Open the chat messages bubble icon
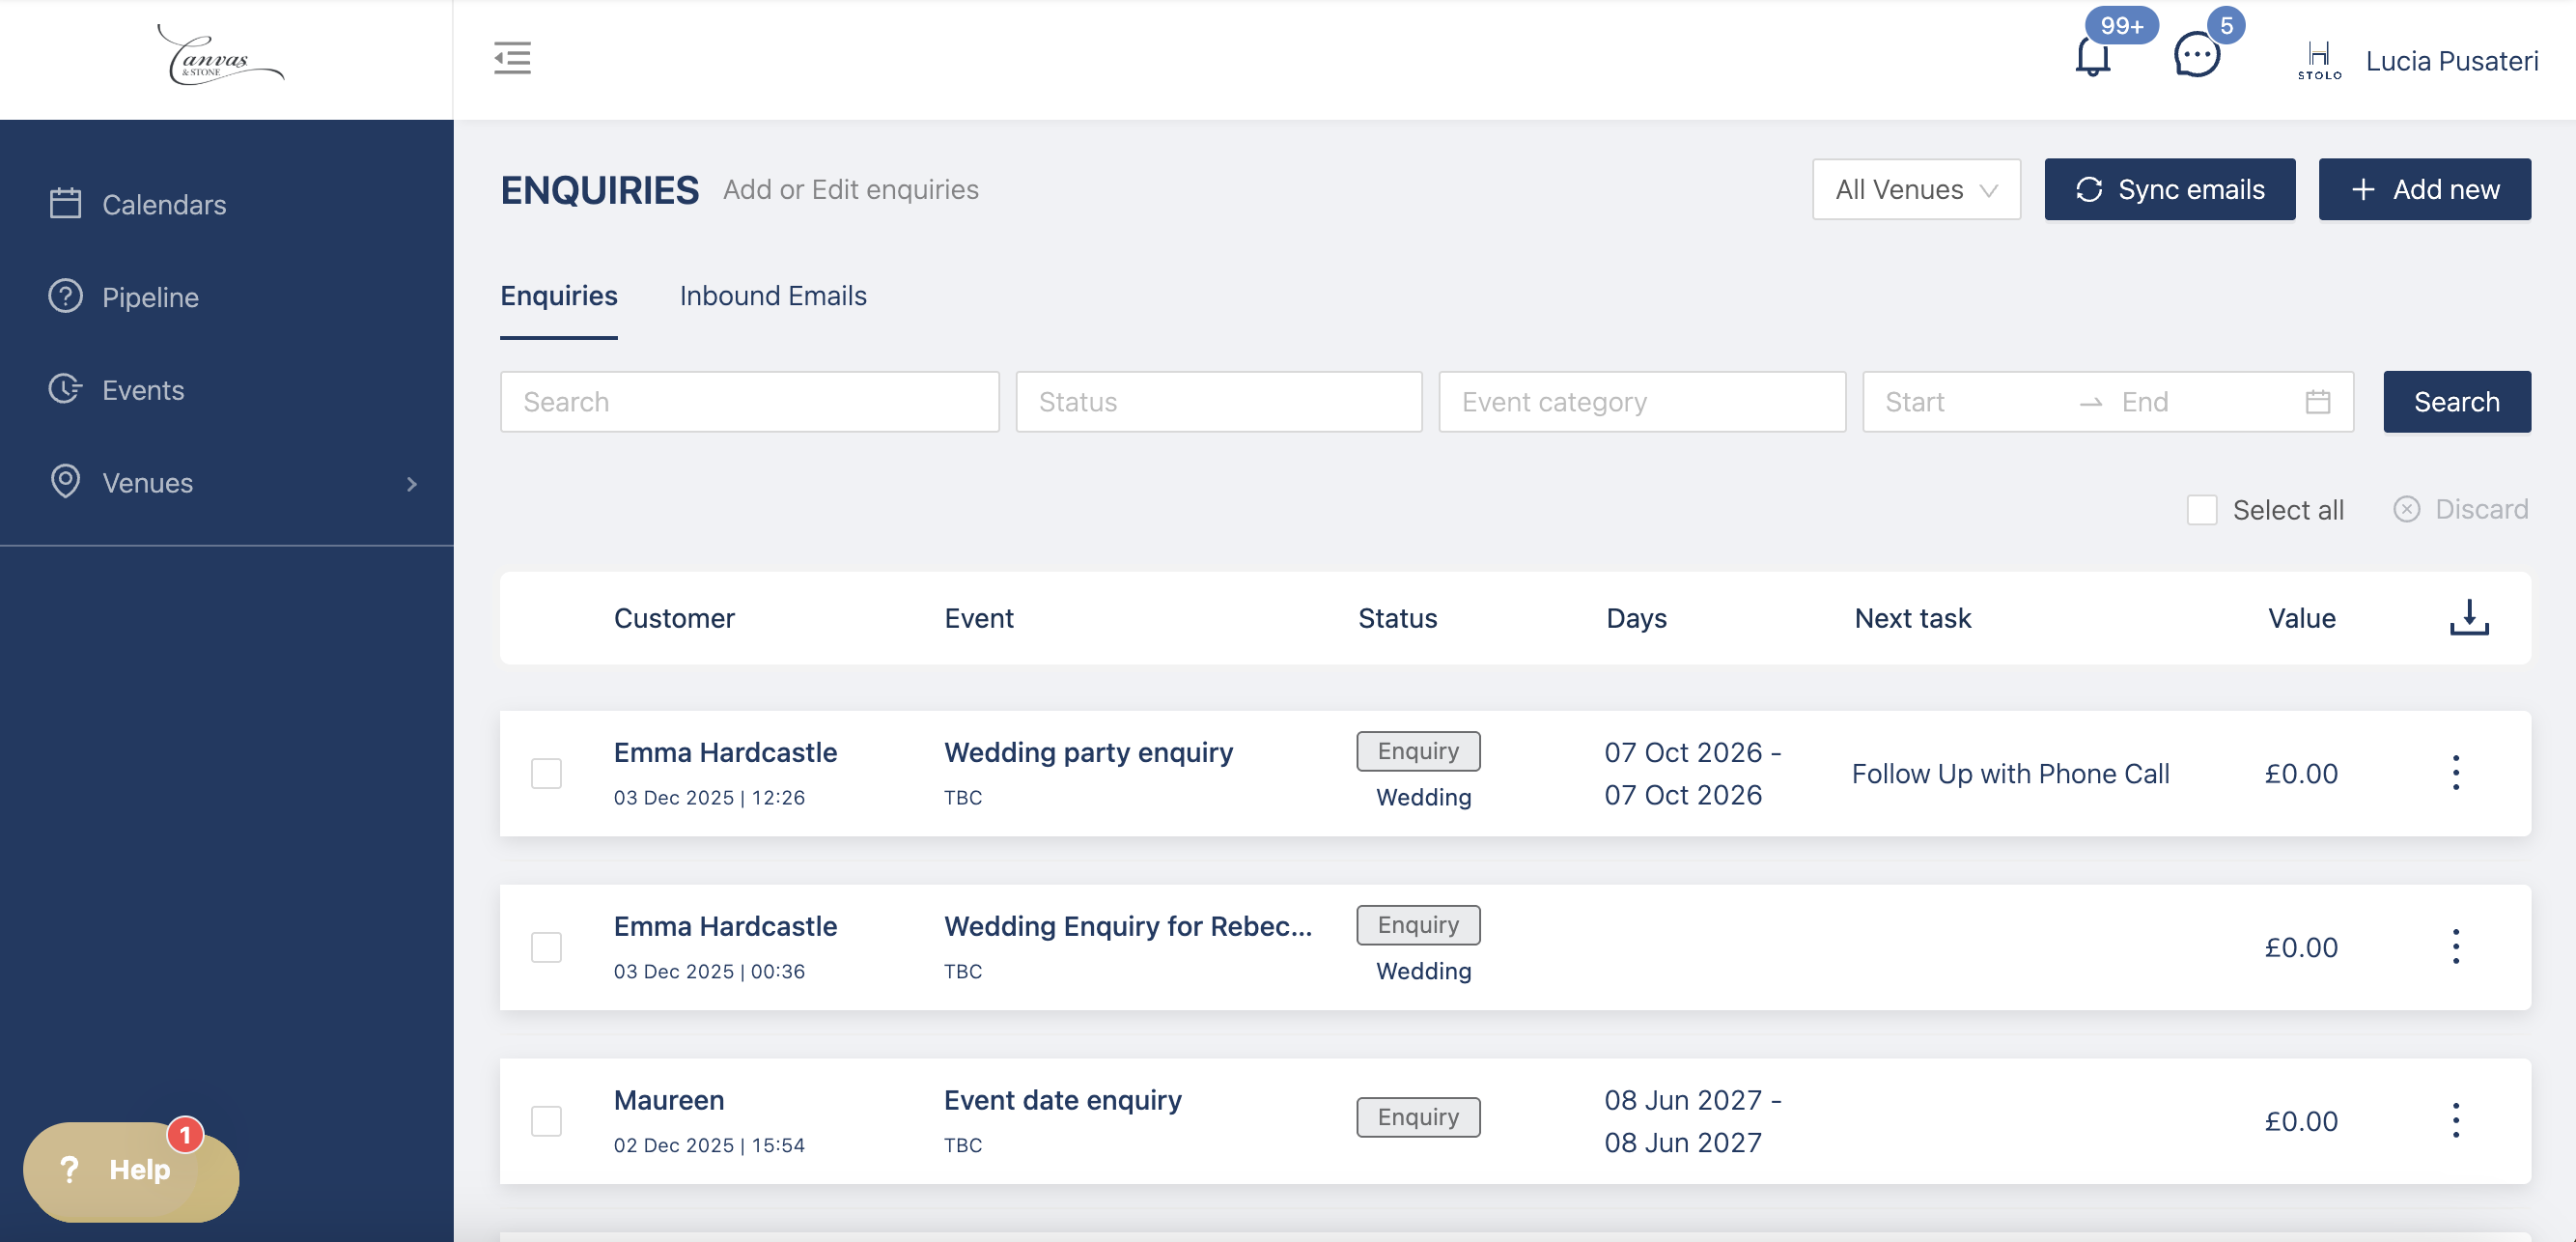The height and width of the screenshot is (1242, 2576). click(x=2196, y=55)
